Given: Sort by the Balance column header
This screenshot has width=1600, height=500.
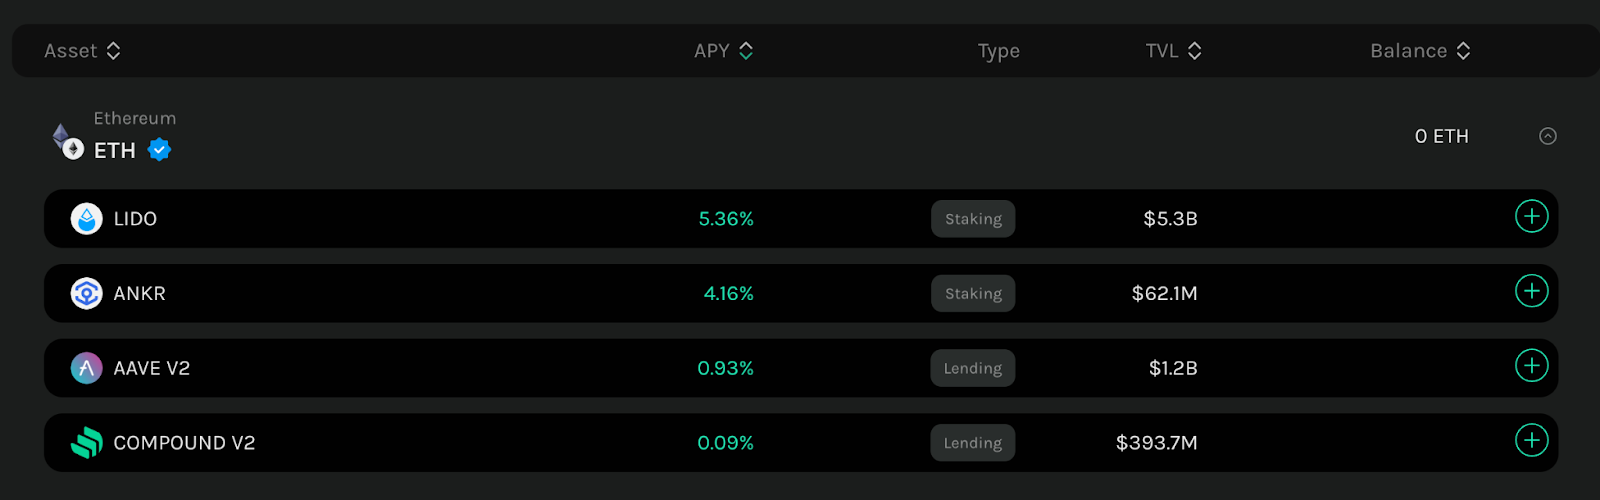Looking at the screenshot, I should pyautogui.click(x=1420, y=51).
